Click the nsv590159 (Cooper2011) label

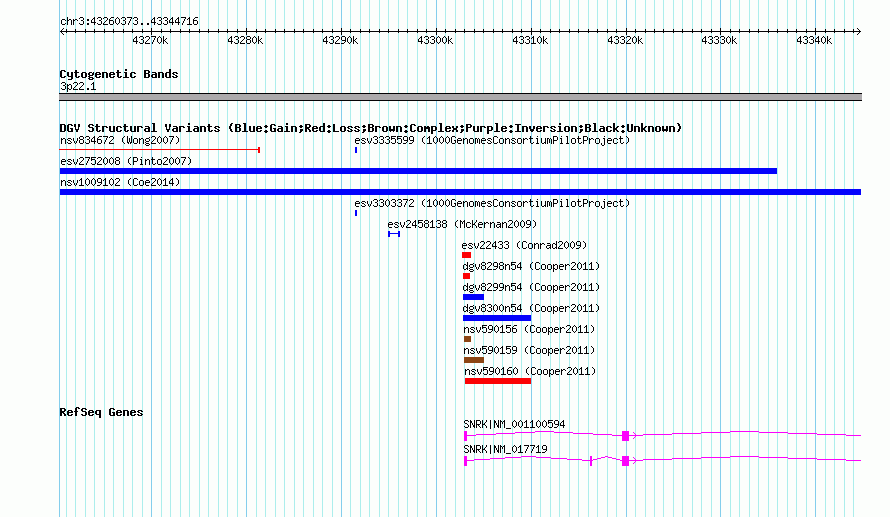(529, 350)
